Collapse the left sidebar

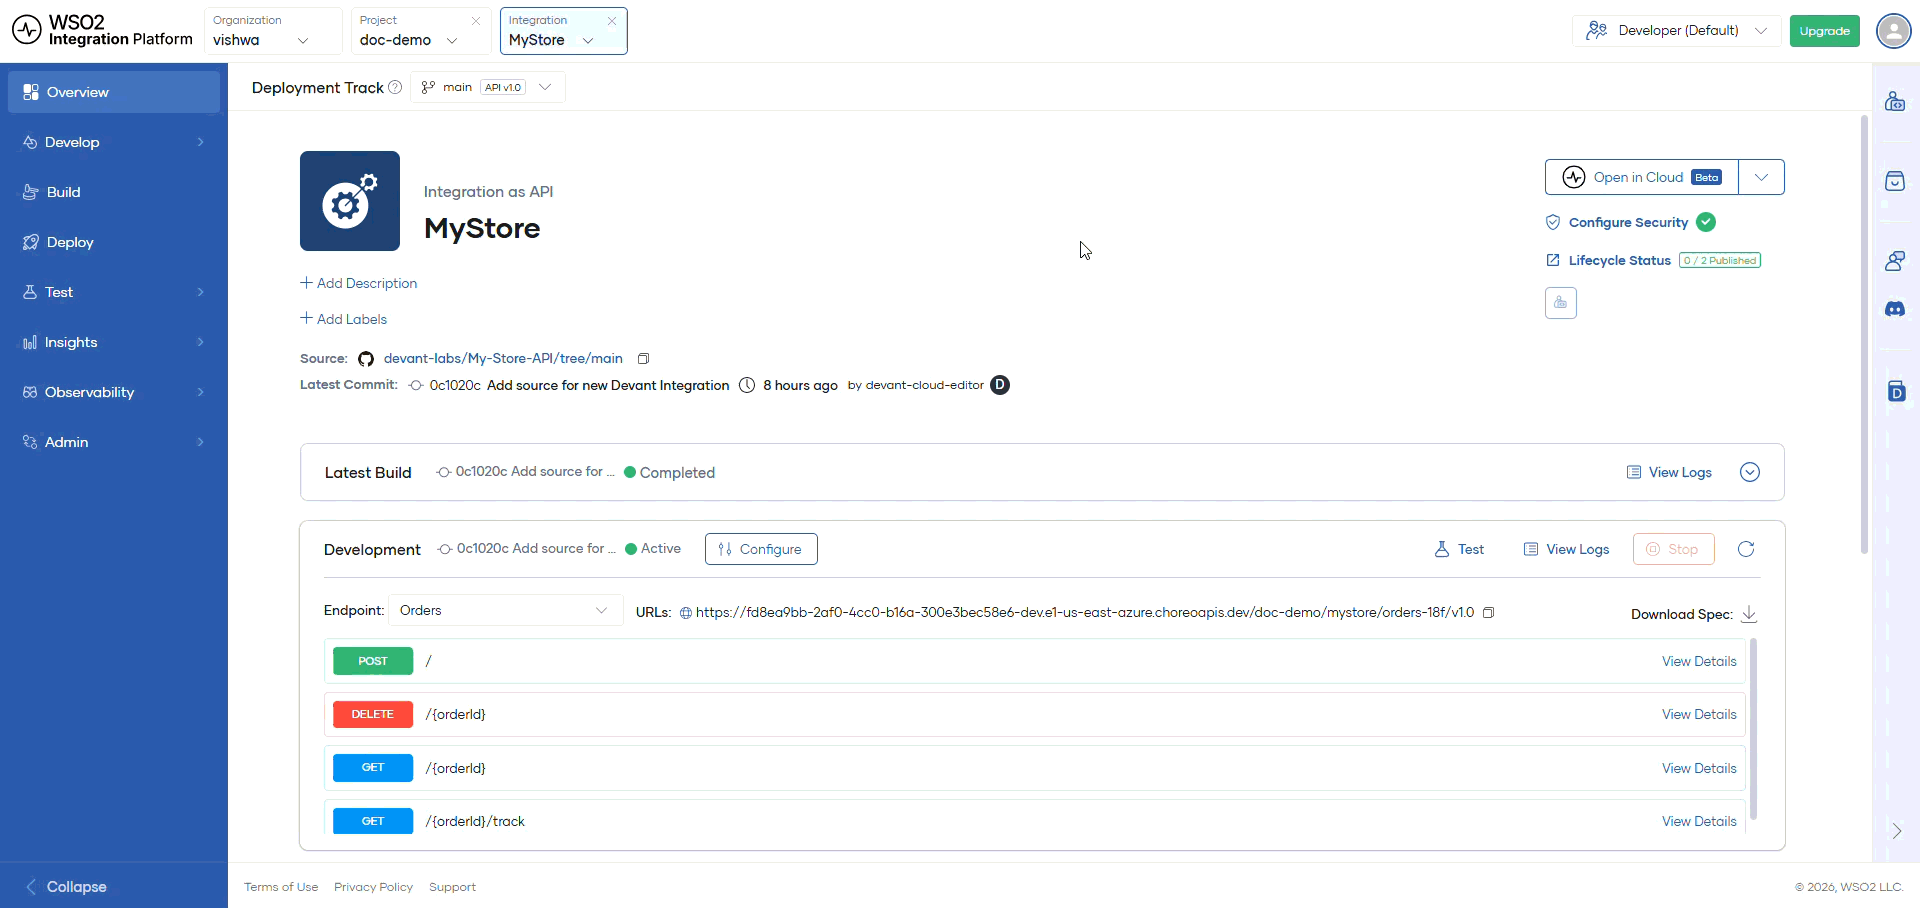point(66,887)
